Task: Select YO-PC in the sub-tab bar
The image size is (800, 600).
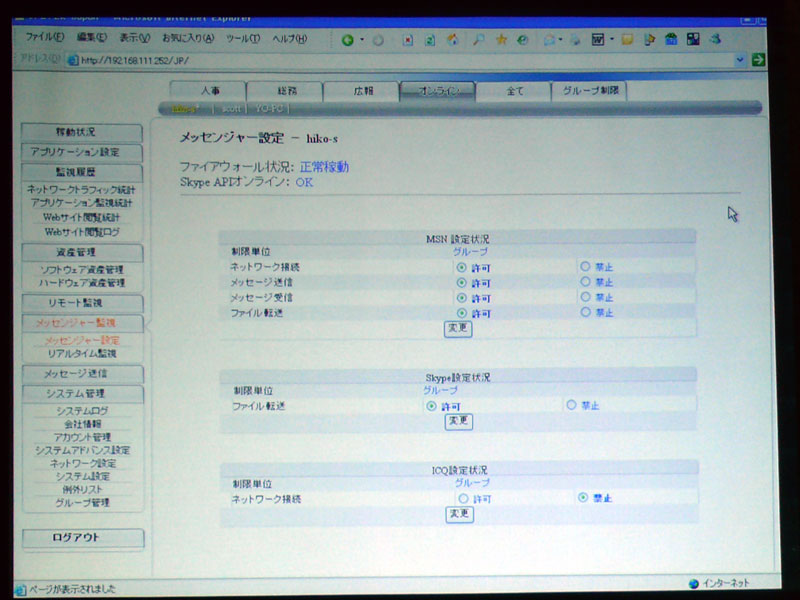Action: (269, 109)
